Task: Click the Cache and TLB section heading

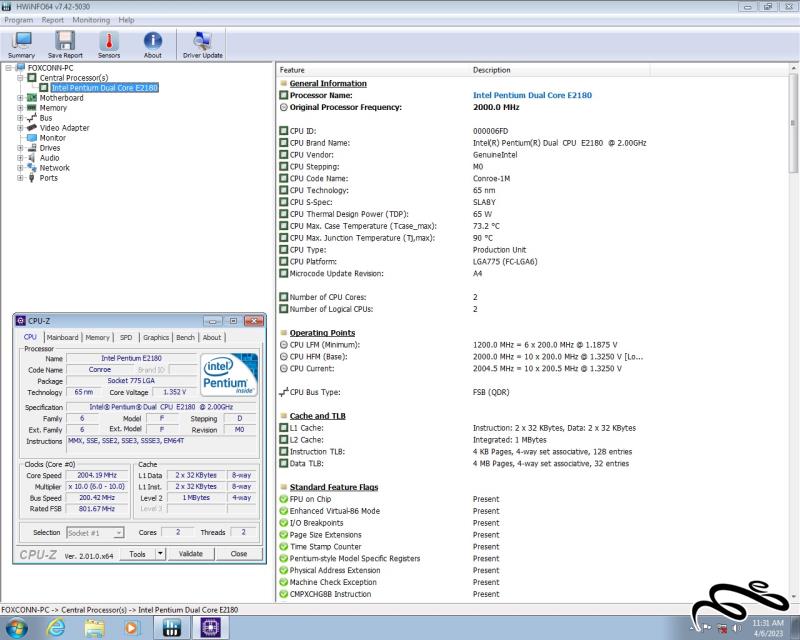Action: tap(317, 416)
